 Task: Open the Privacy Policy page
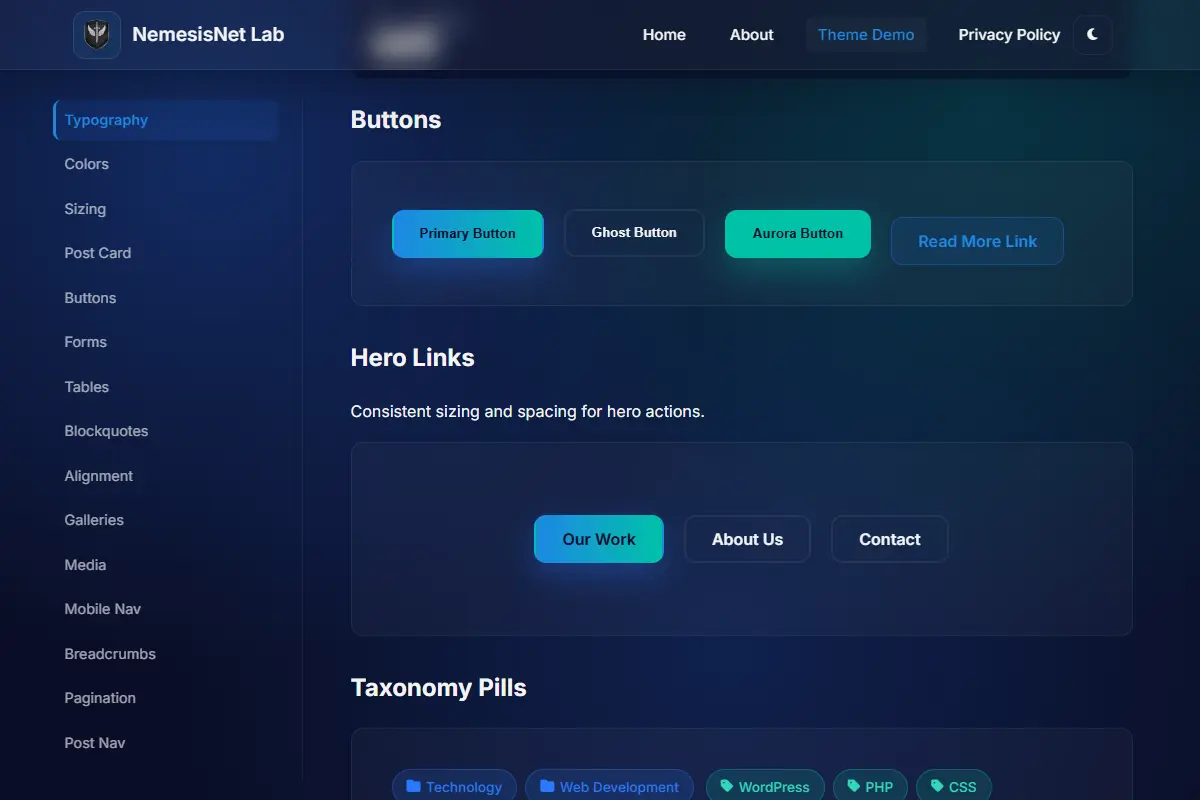(x=1009, y=35)
